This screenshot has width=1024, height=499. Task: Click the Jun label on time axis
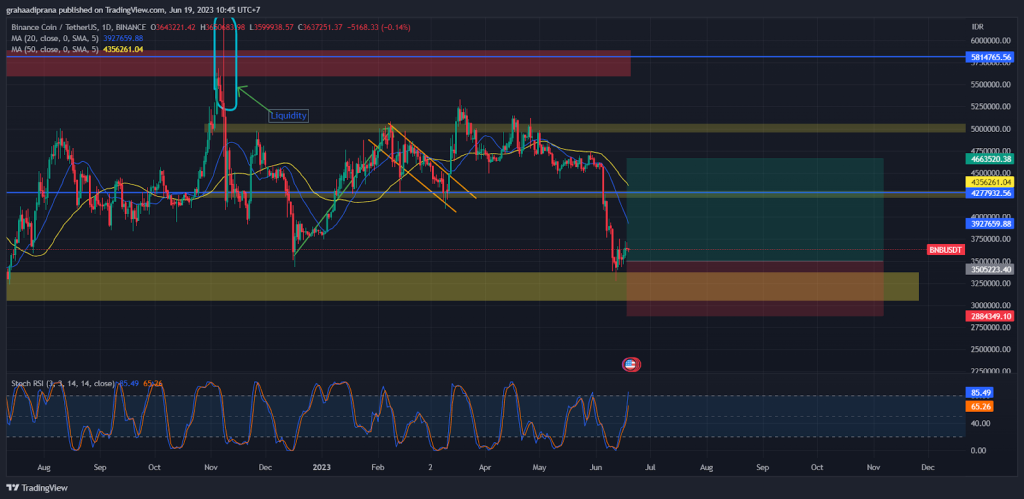pyautogui.click(x=596, y=468)
